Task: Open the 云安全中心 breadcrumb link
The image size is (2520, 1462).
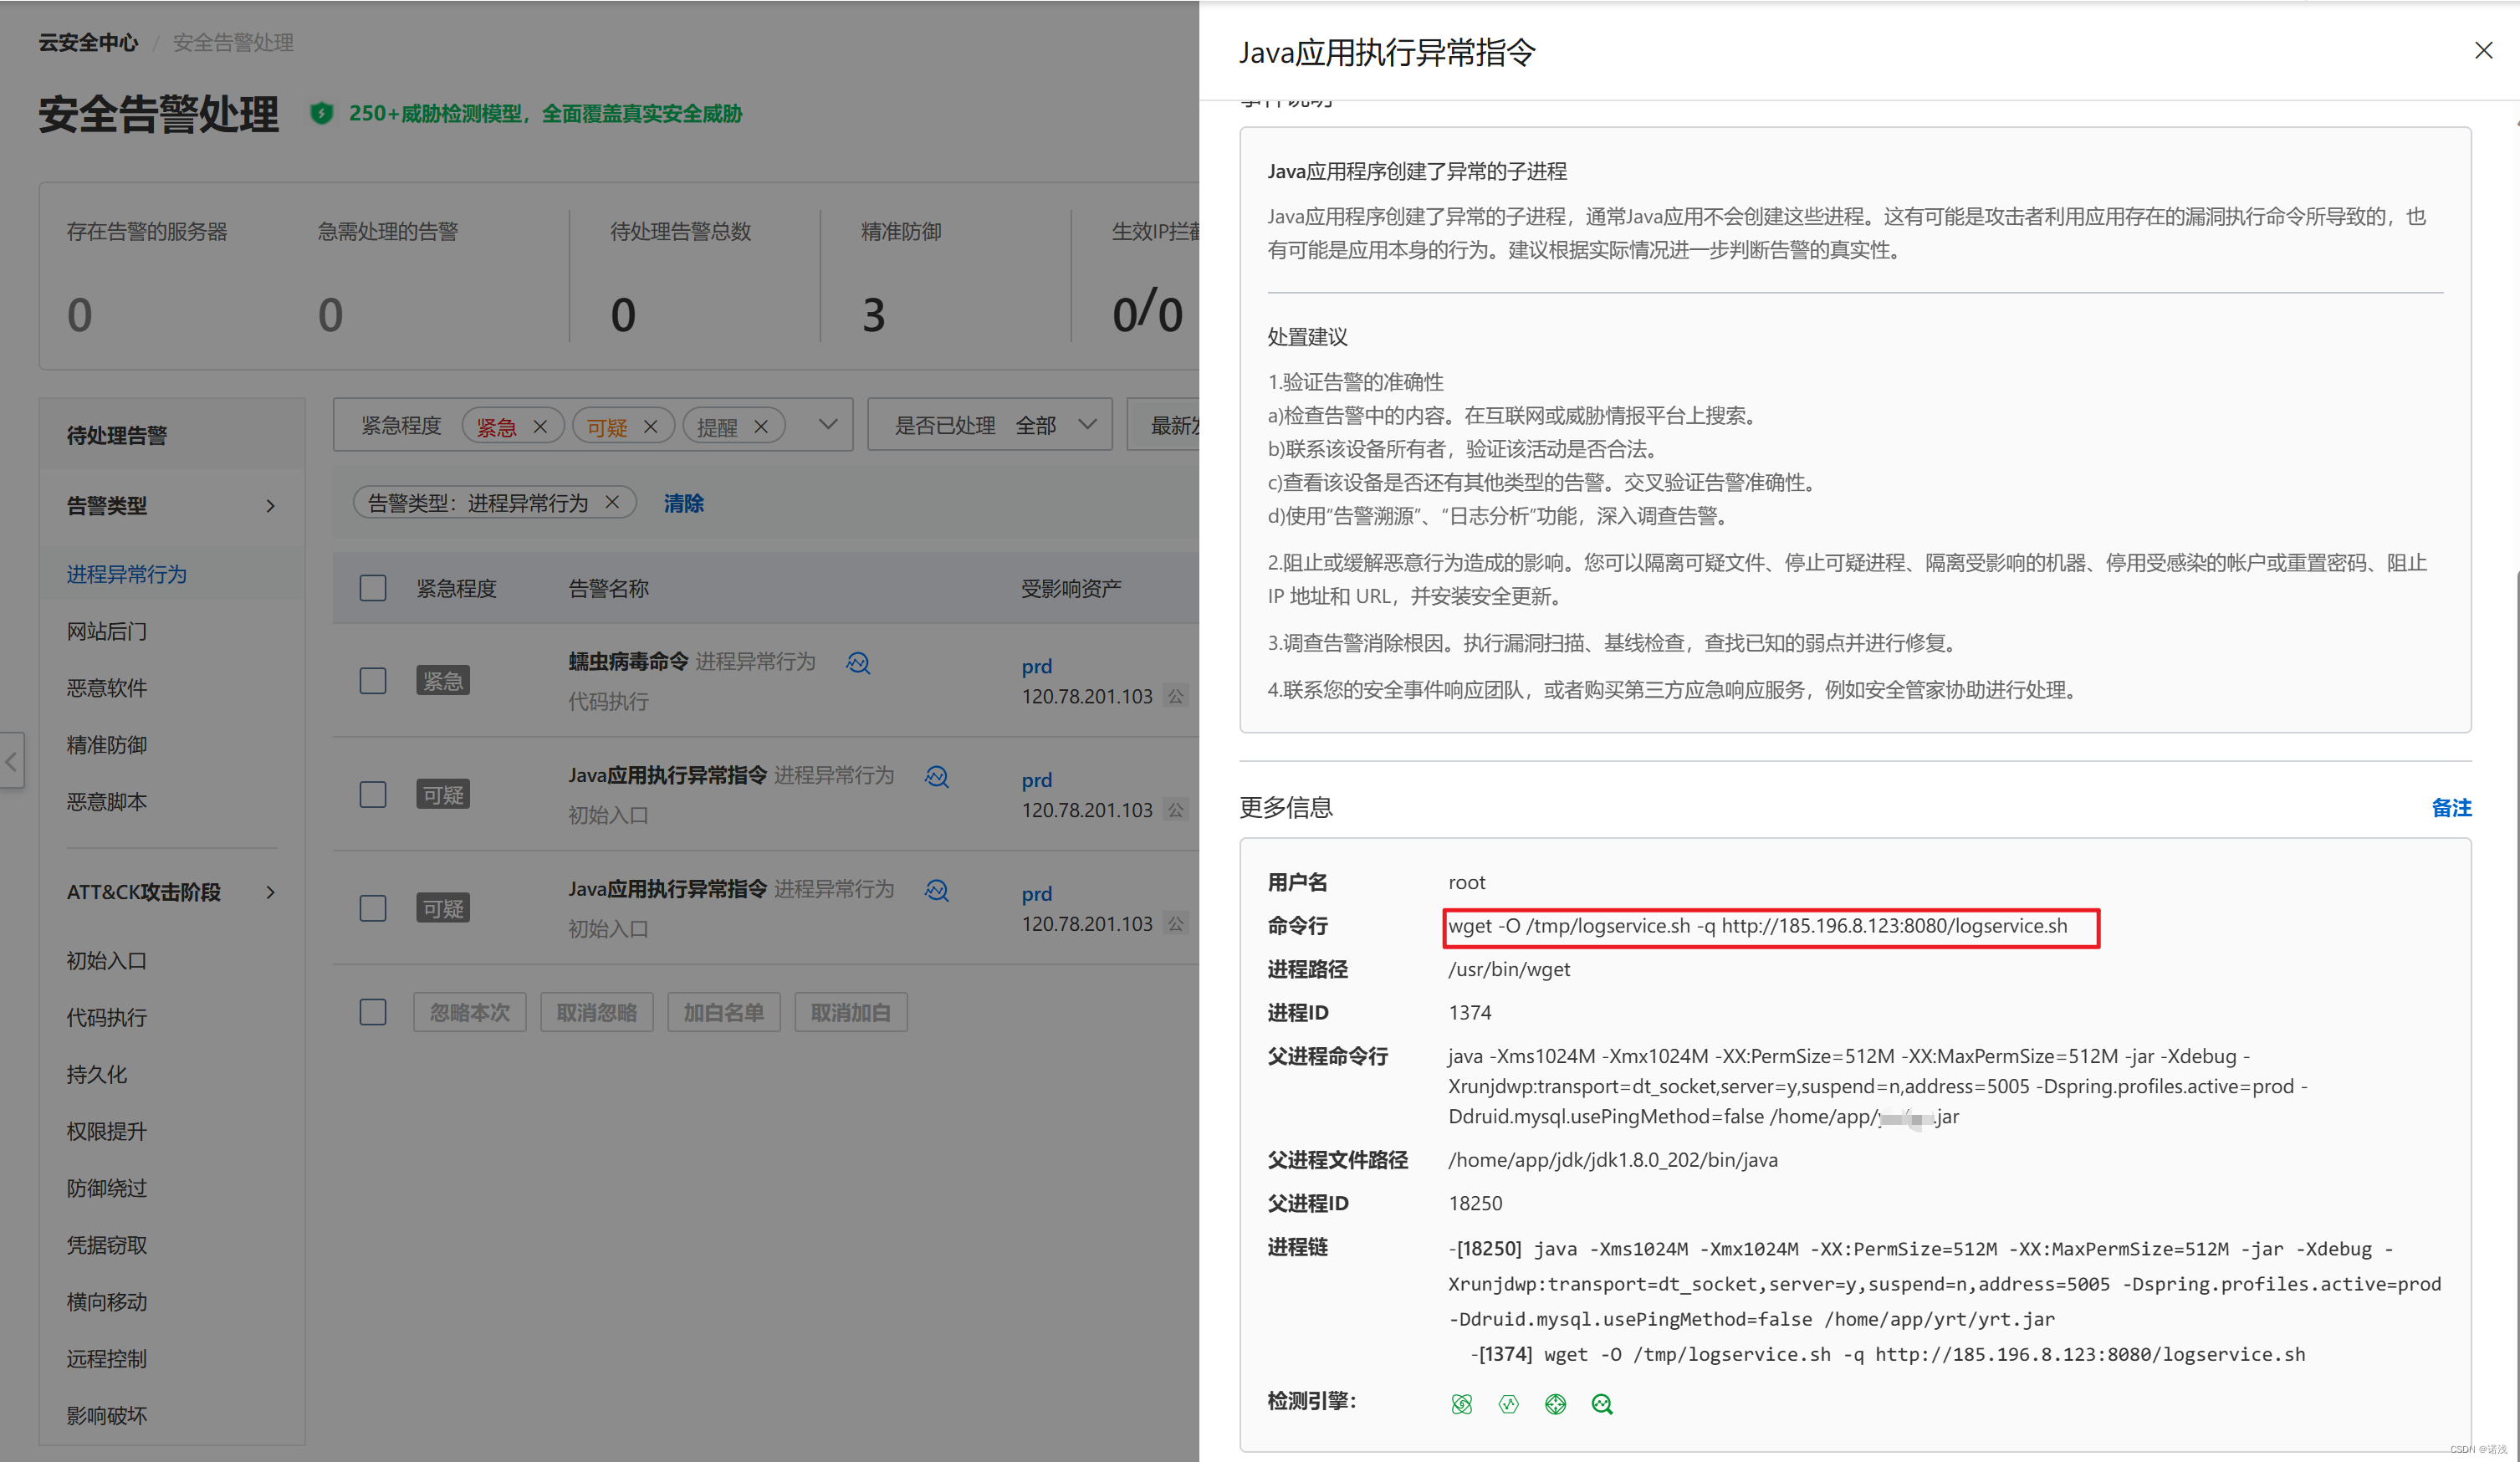Action: [88, 42]
